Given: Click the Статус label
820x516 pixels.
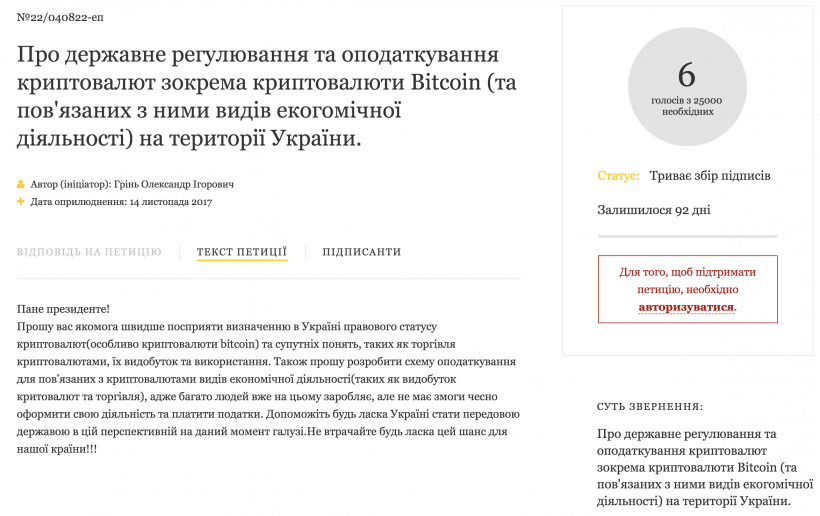Looking at the screenshot, I should 618,176.
